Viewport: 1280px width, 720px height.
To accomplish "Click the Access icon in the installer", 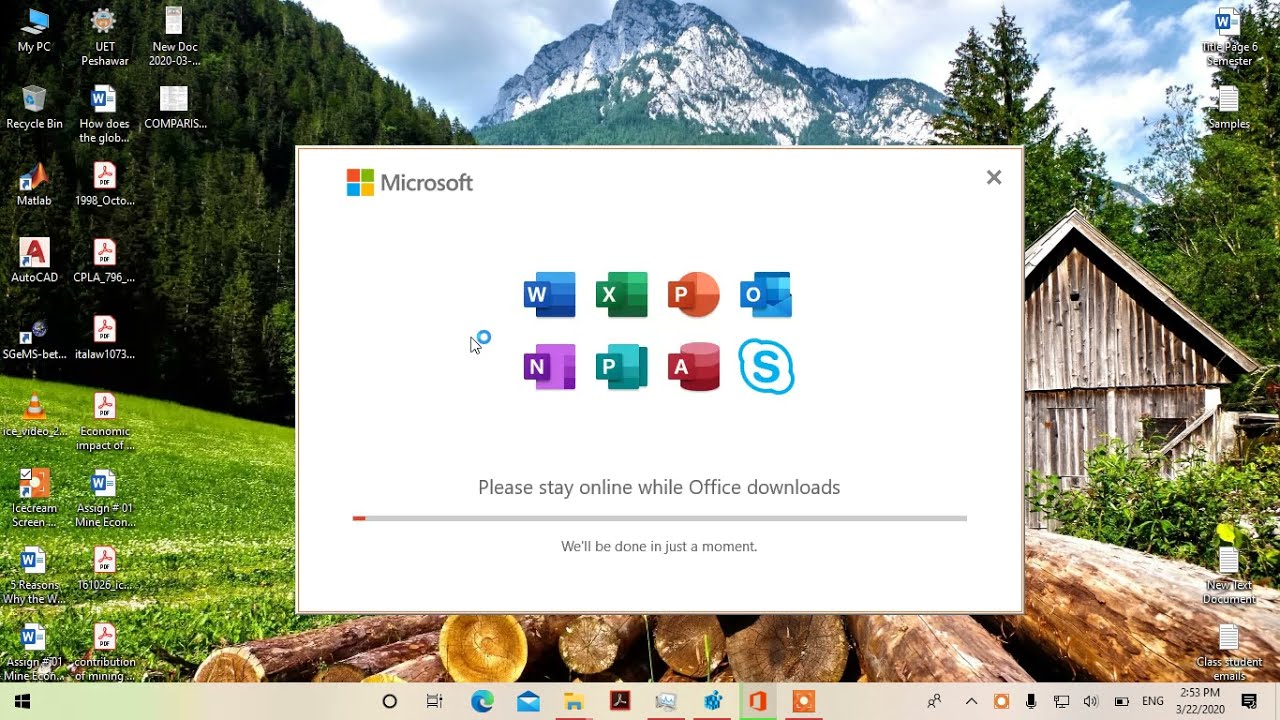I will coord(693,367).
